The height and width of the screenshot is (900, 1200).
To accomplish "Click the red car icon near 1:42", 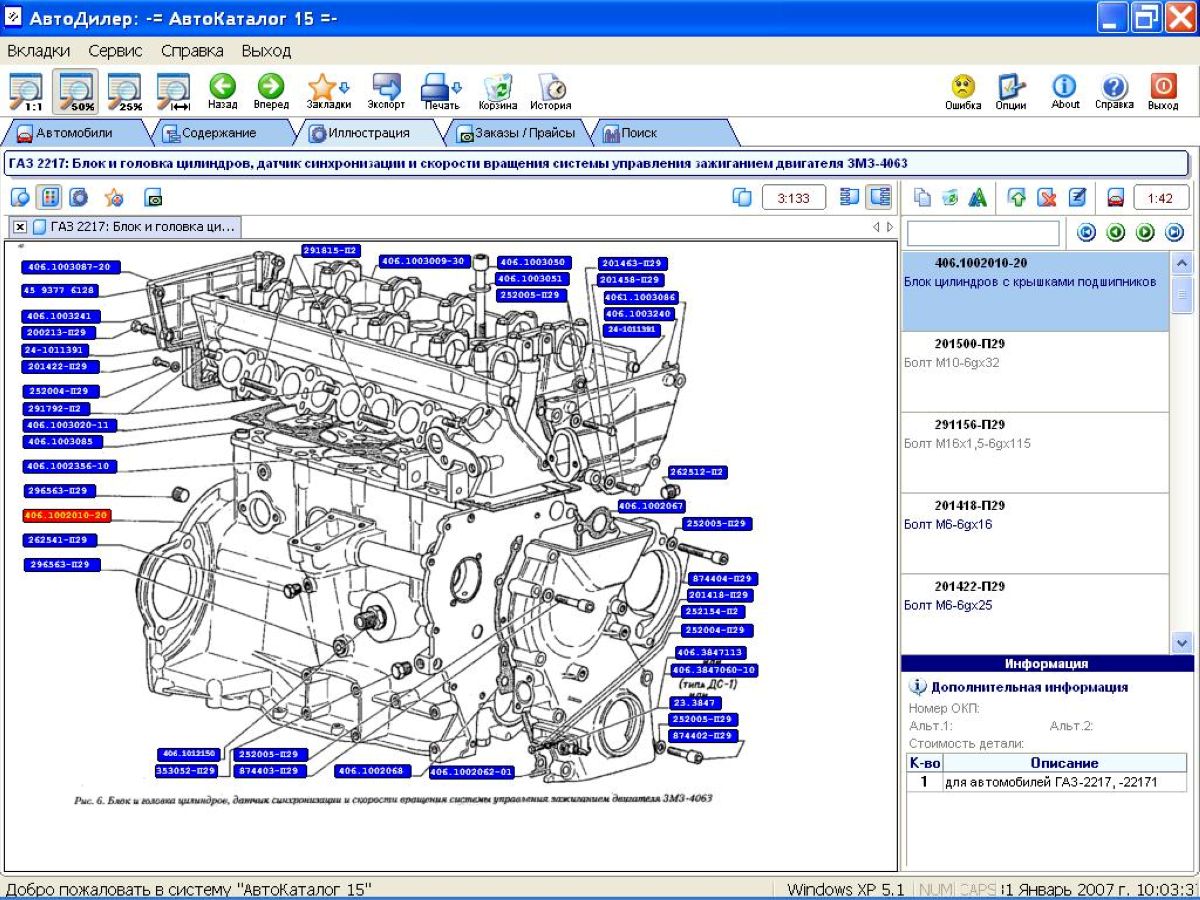I will (x=1116, y=197).
